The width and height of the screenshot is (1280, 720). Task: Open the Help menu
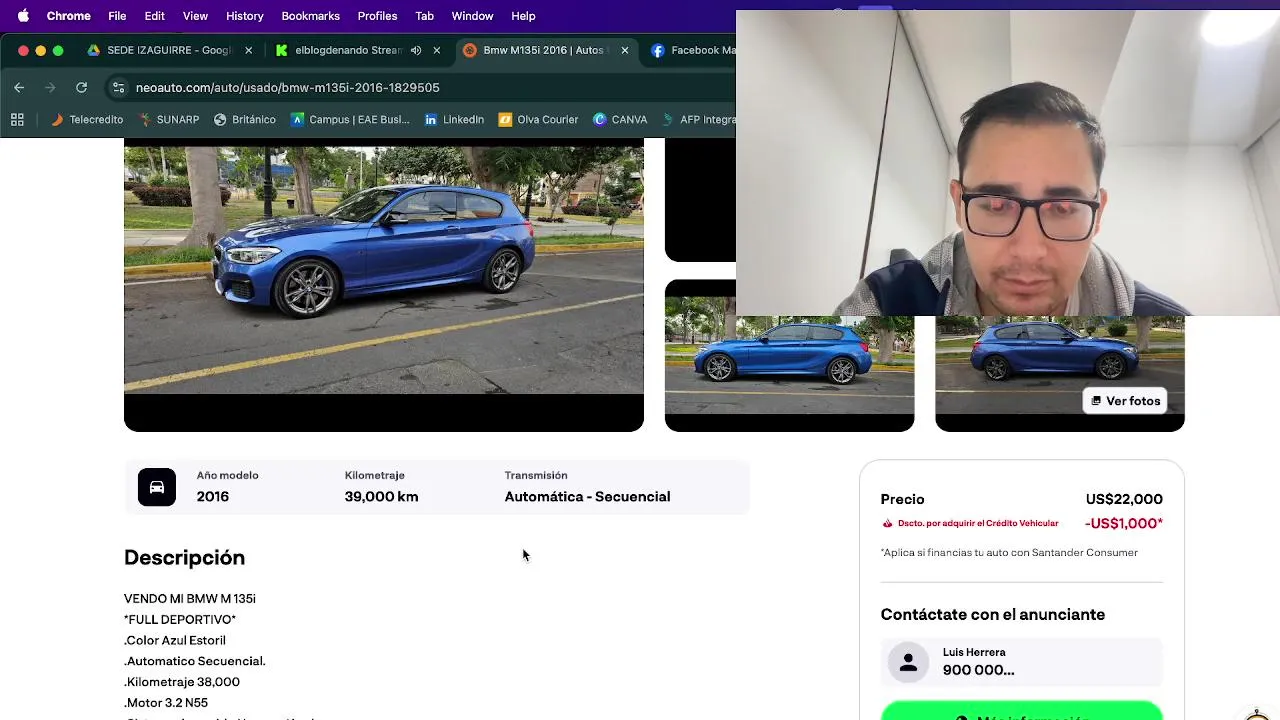pyautogui.click(x=523, y=16)
